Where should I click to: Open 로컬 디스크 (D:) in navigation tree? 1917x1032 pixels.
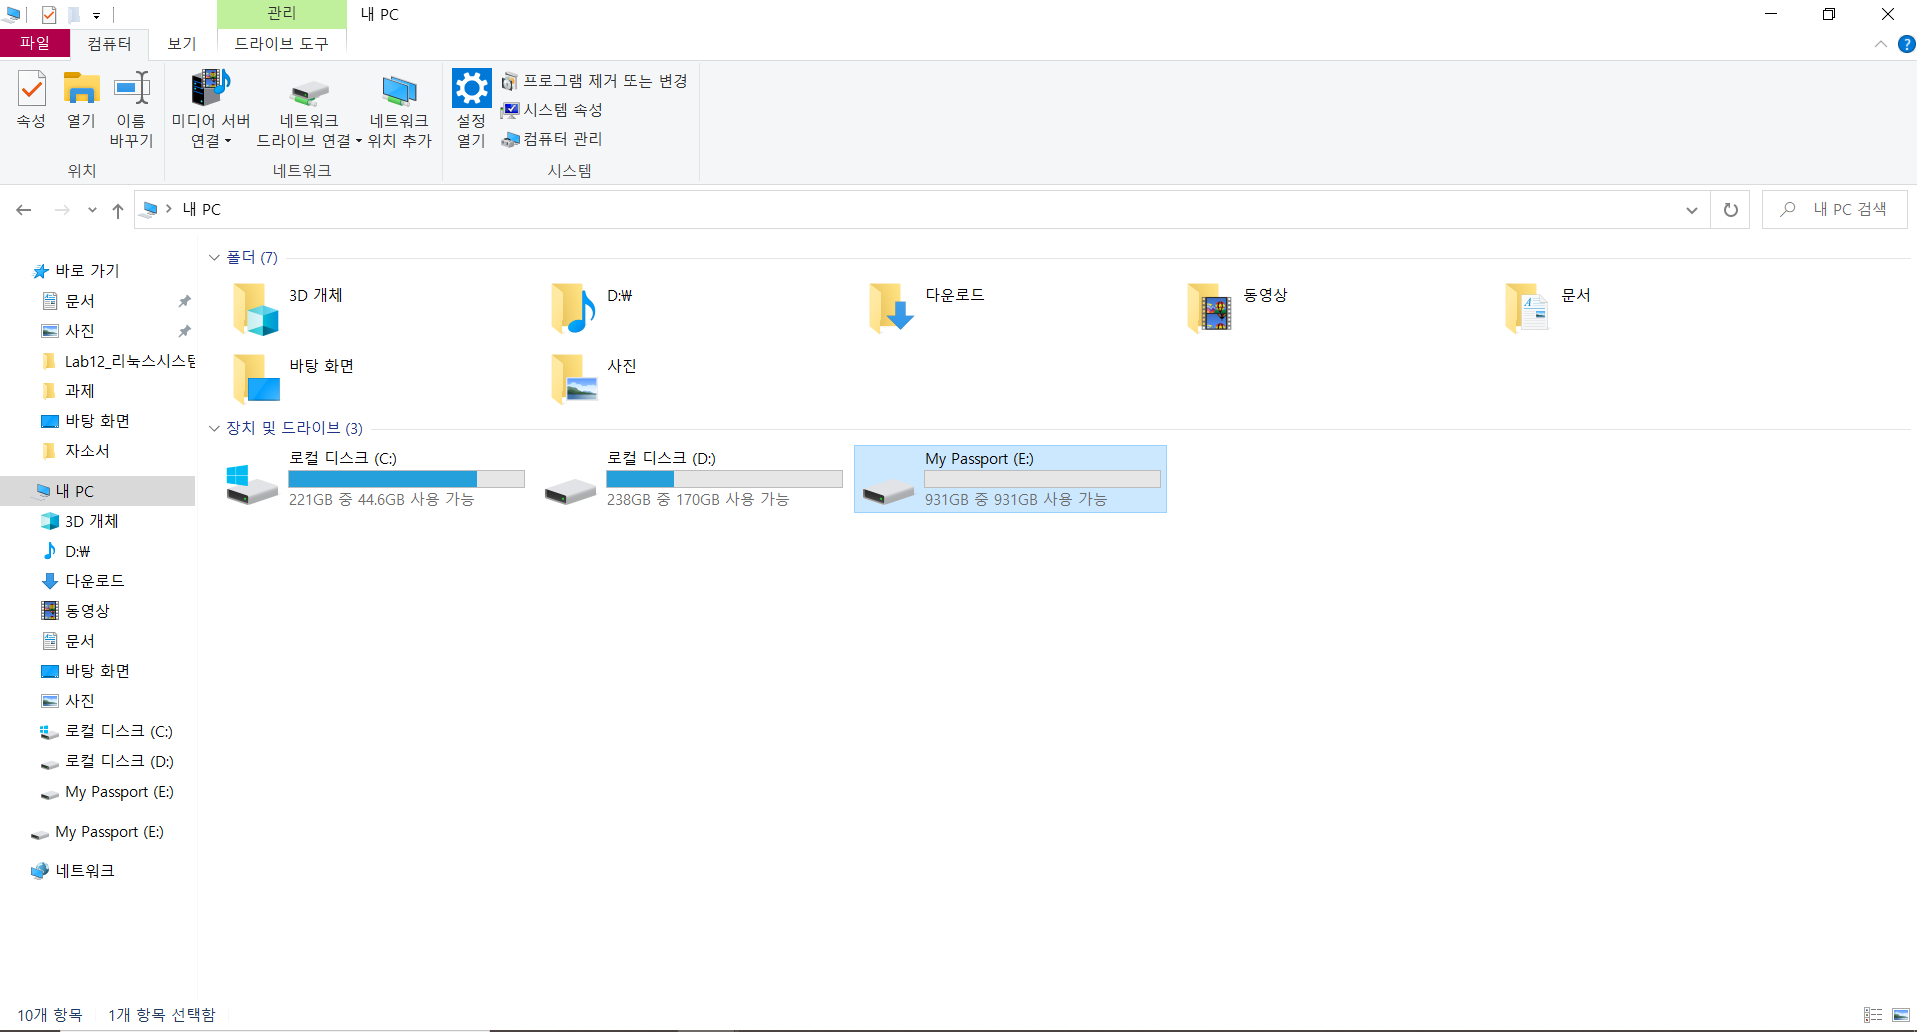click(x=107, y=761)
